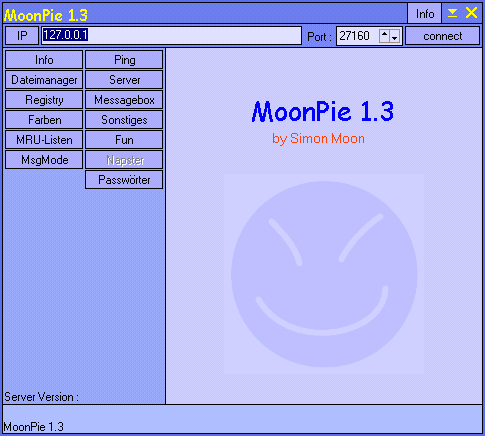This screenshot has width=485, height=436.
Task: Minimize window with the yellow arrow icon
Action: pyautogui.click(x=452, y=13)
